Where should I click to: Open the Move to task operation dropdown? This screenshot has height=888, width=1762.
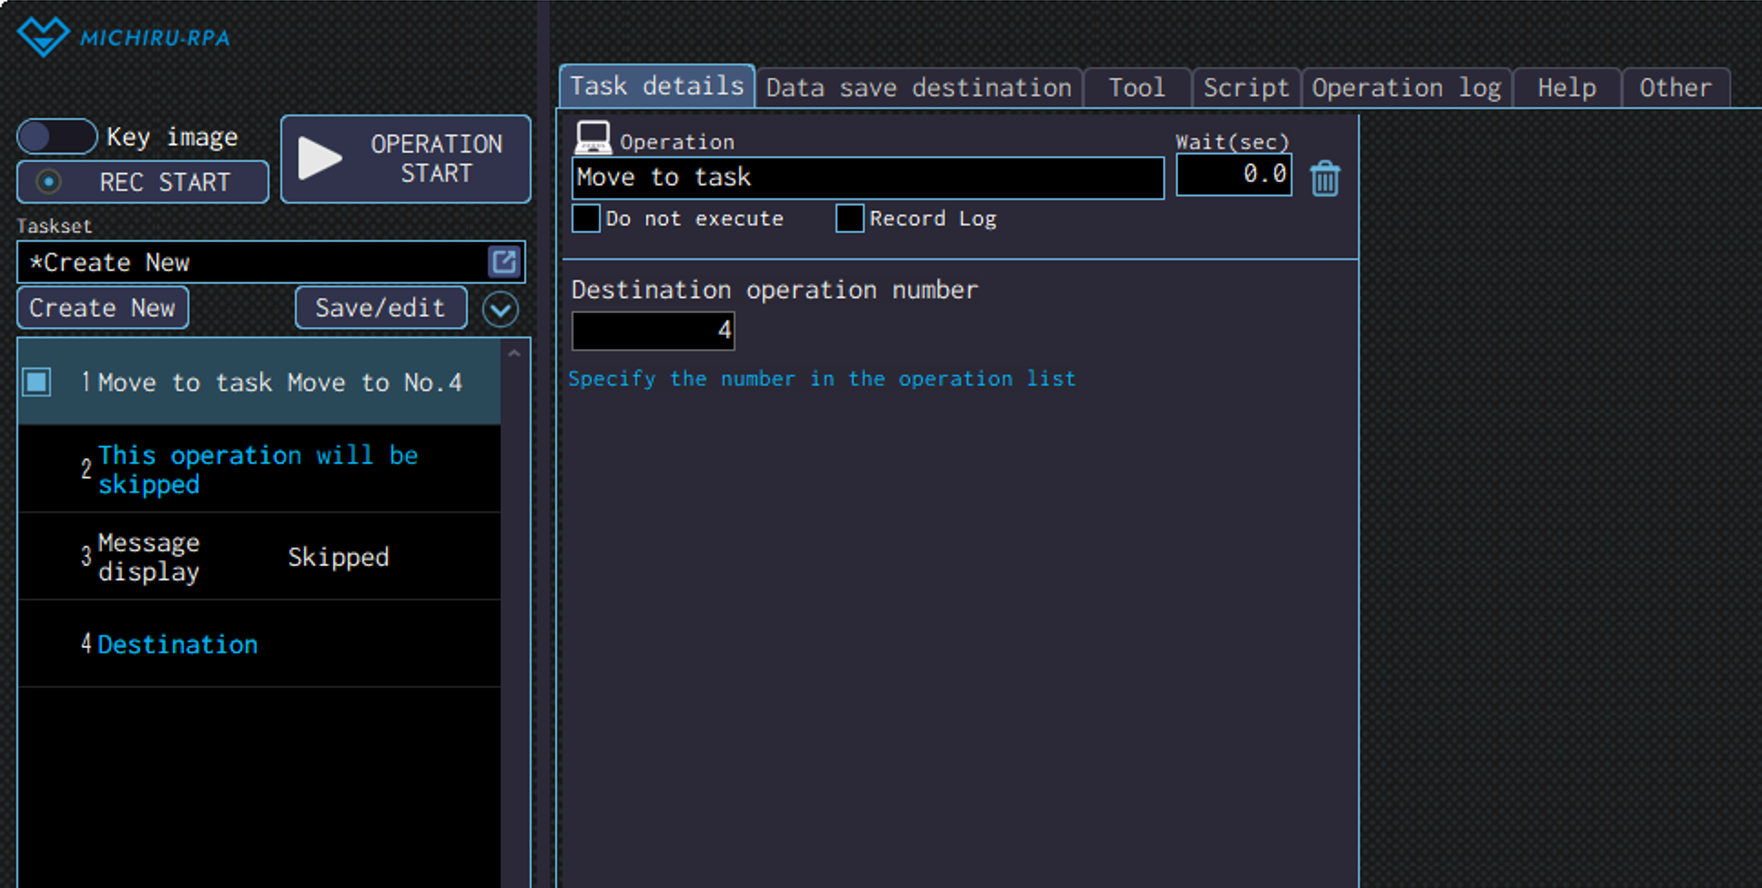pyautogui.click(x=867, y=178)
